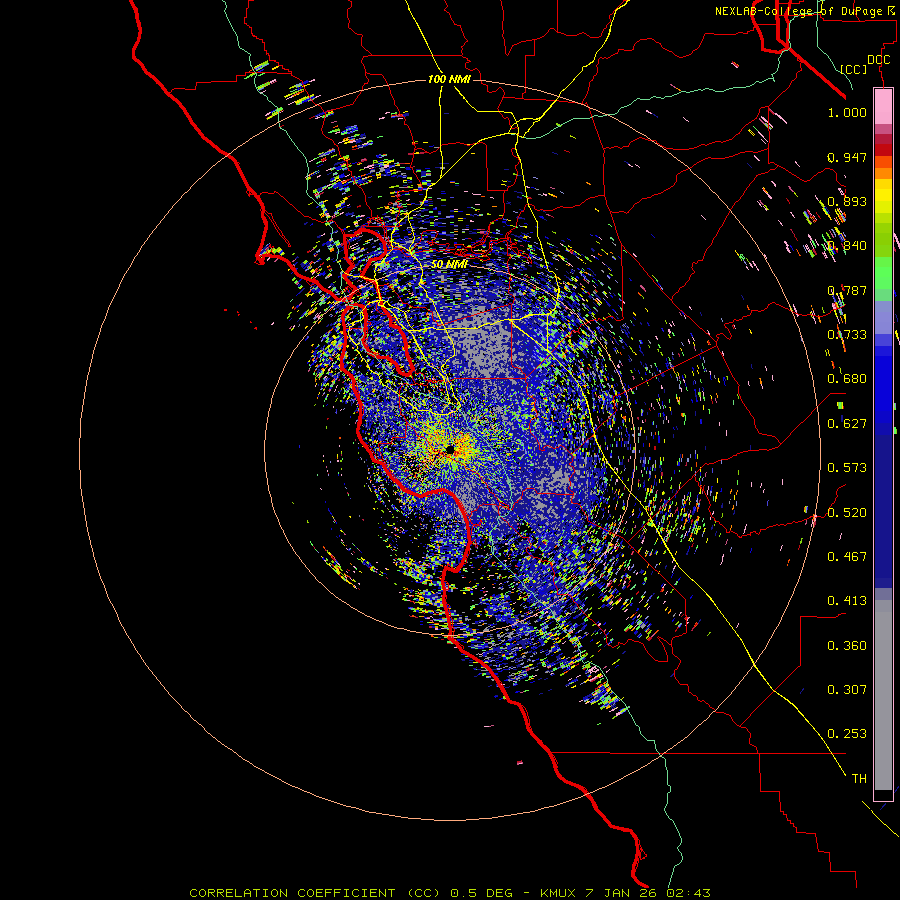The image size is (900, 900).
Task: Click the black radar site dot at center
Action: coord(450,449)
